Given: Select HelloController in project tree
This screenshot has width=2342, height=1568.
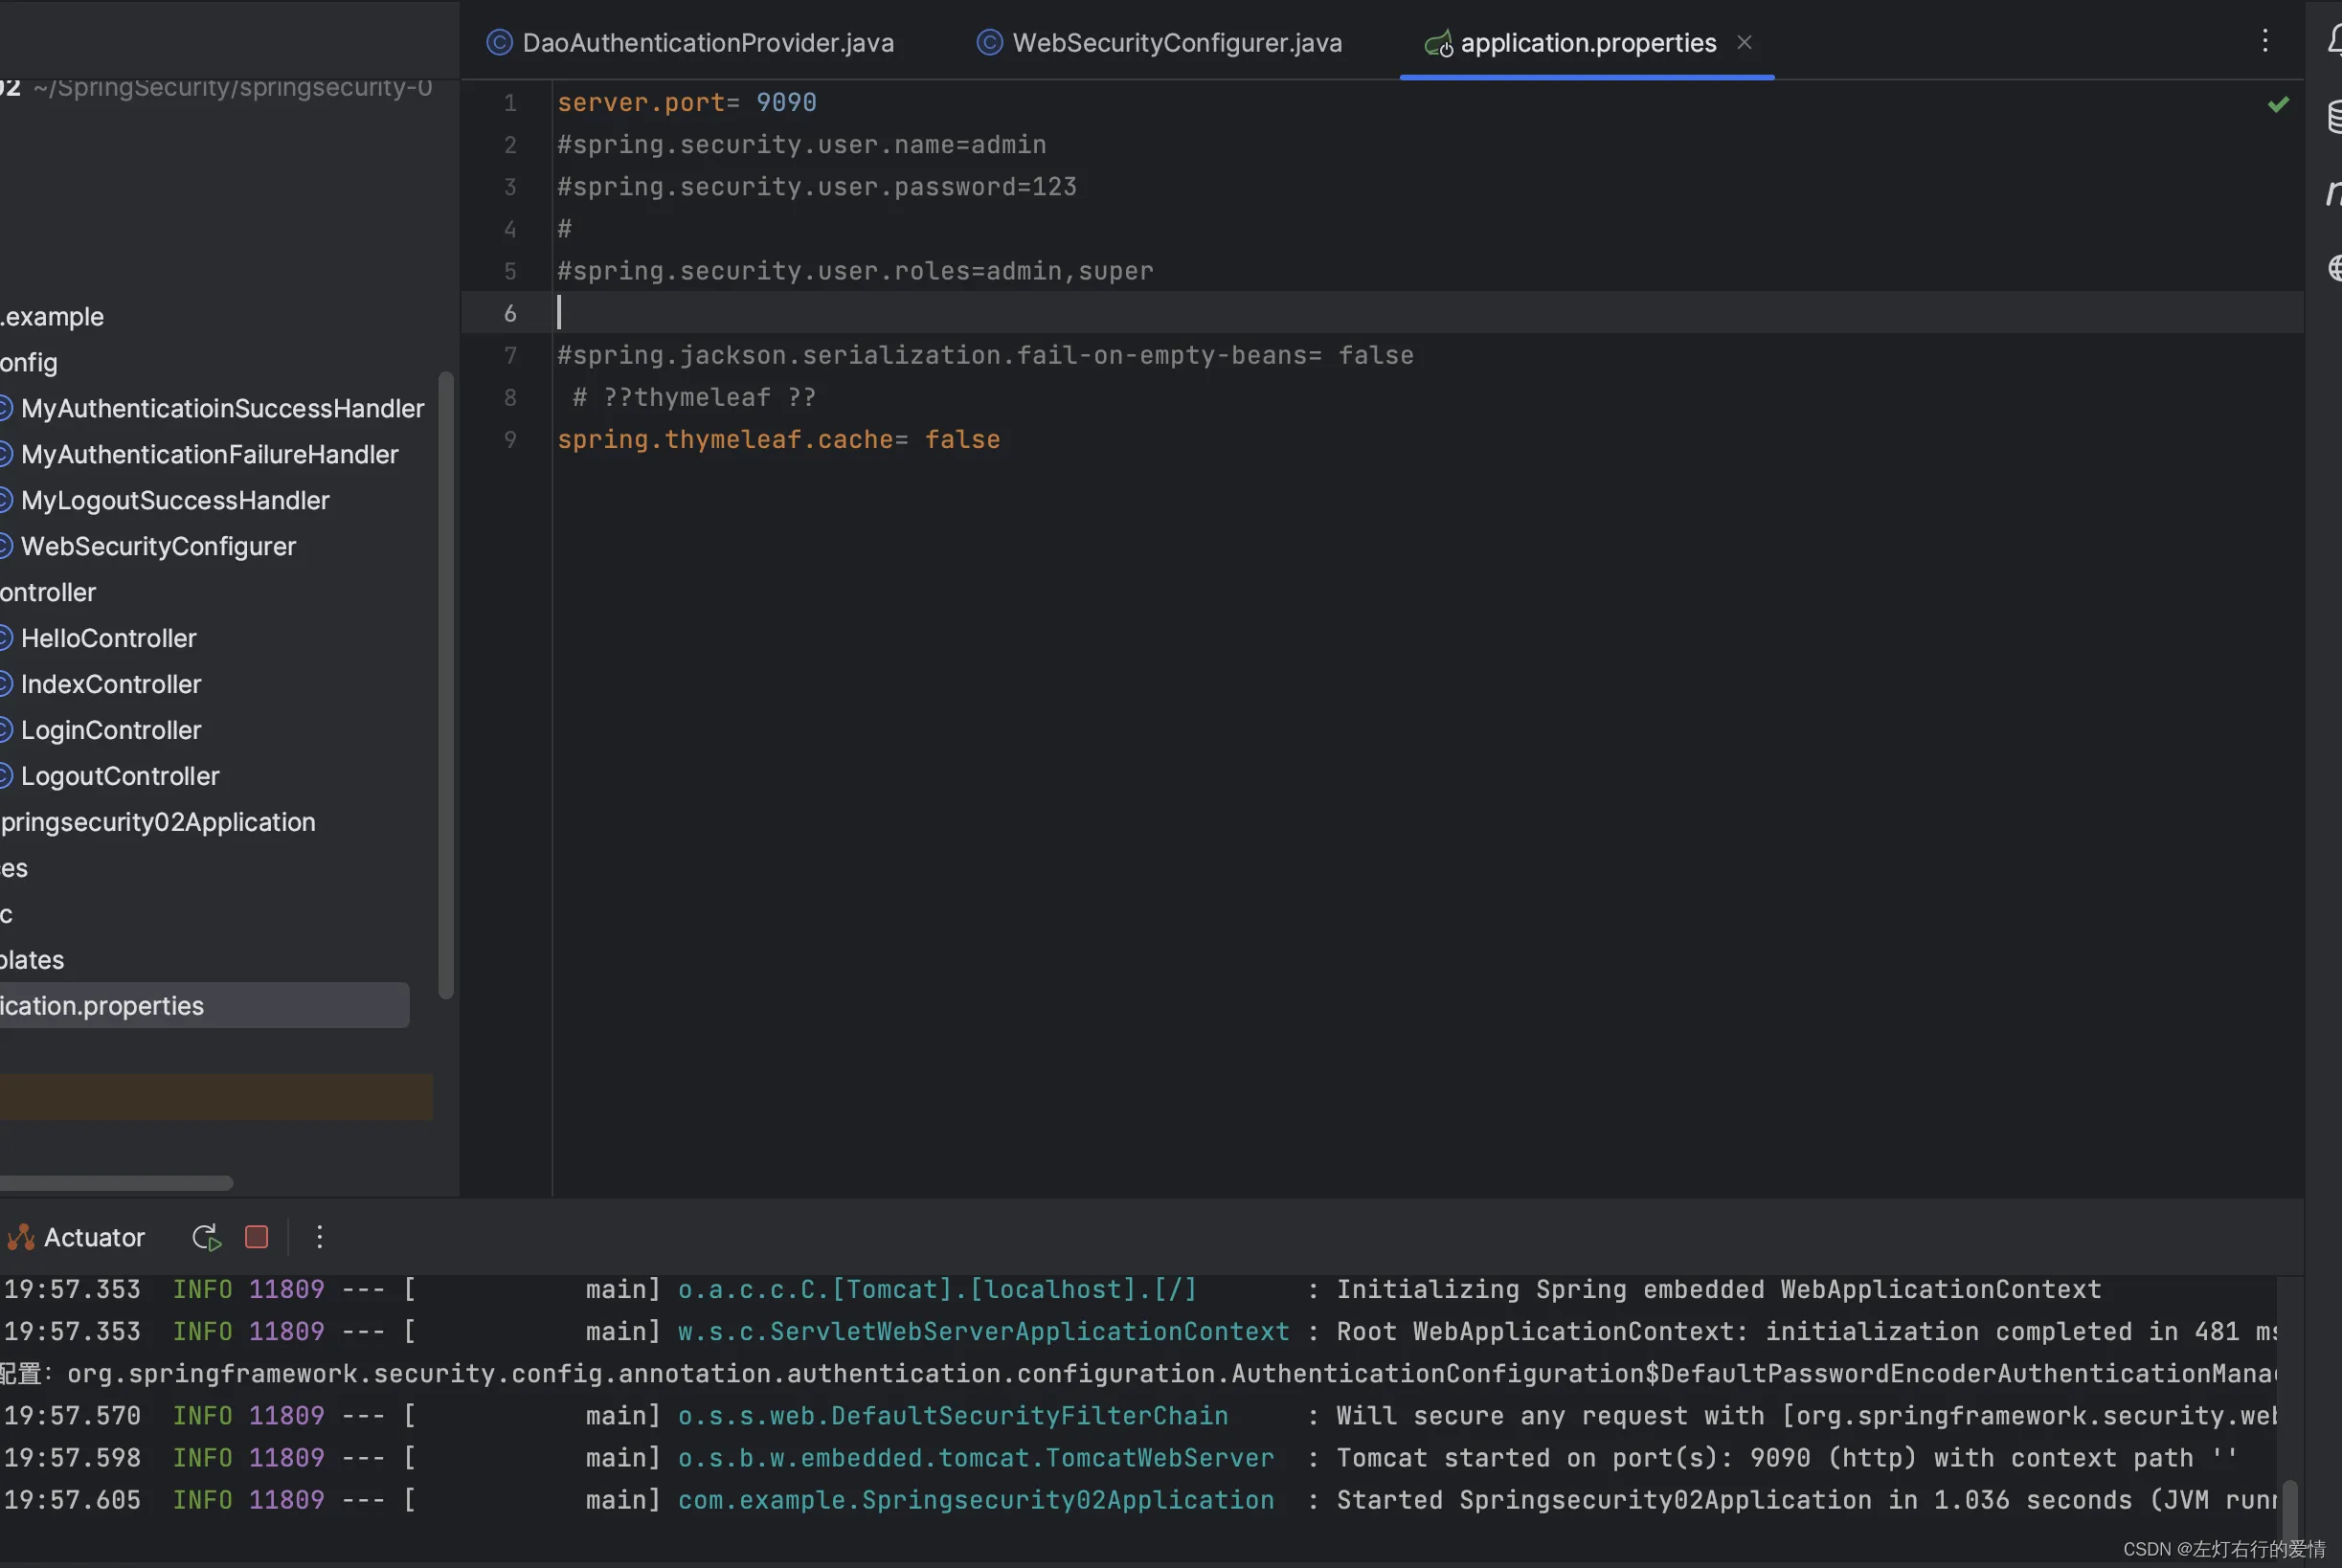Looking at the screenshot, I should tap(108, 638).
